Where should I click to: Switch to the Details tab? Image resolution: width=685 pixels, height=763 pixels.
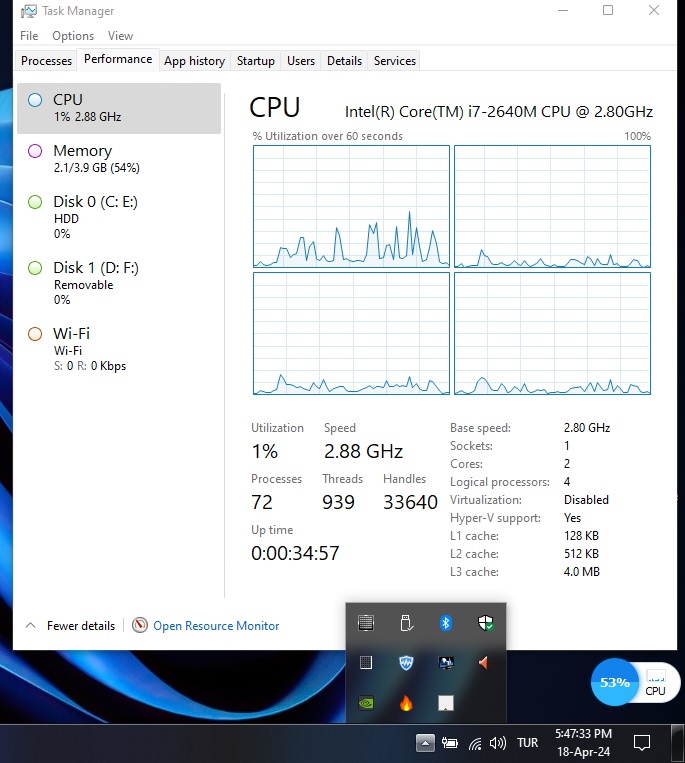[x=344, y=61]
